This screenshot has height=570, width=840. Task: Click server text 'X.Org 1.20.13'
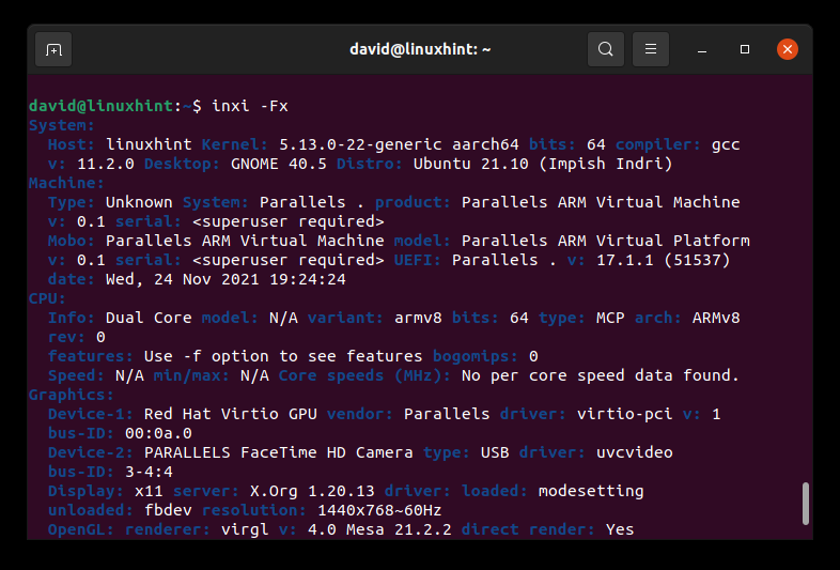pyautogui.click(x=312, y=491)
